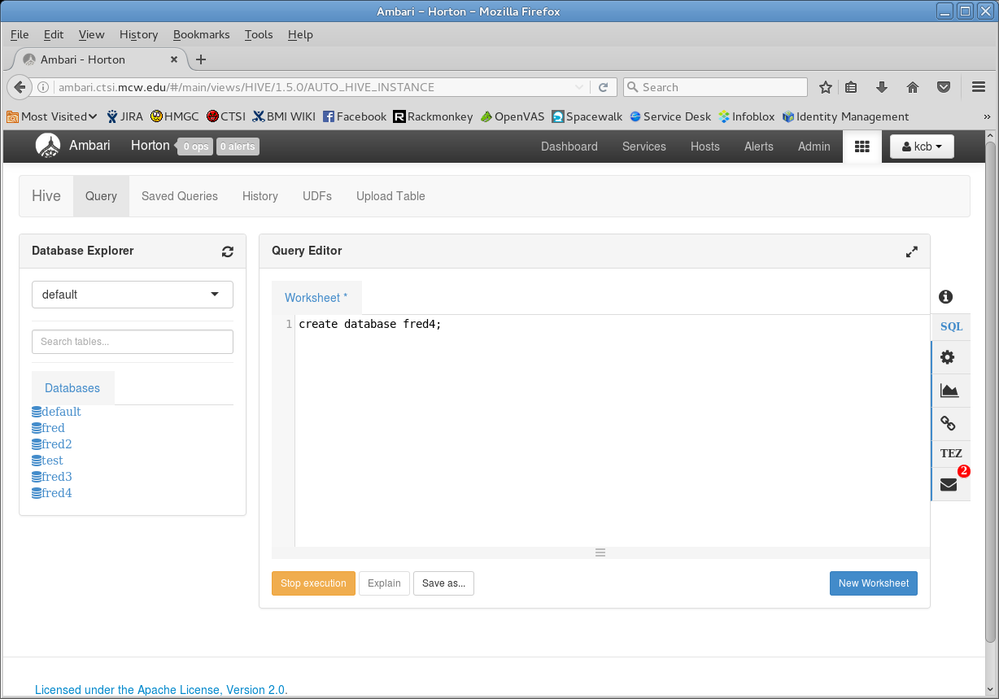The height and width of the screenshot is (699, 999).
Task: Show site information icon in address bar
Action: coord(43,87)
